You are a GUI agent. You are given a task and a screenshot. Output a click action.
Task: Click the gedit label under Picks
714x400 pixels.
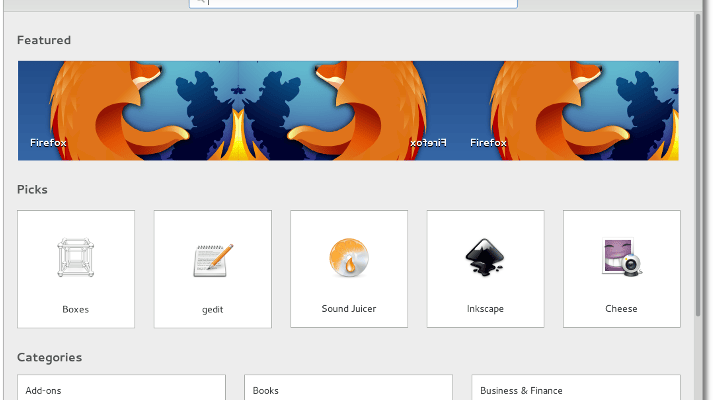tap(213, 310)
